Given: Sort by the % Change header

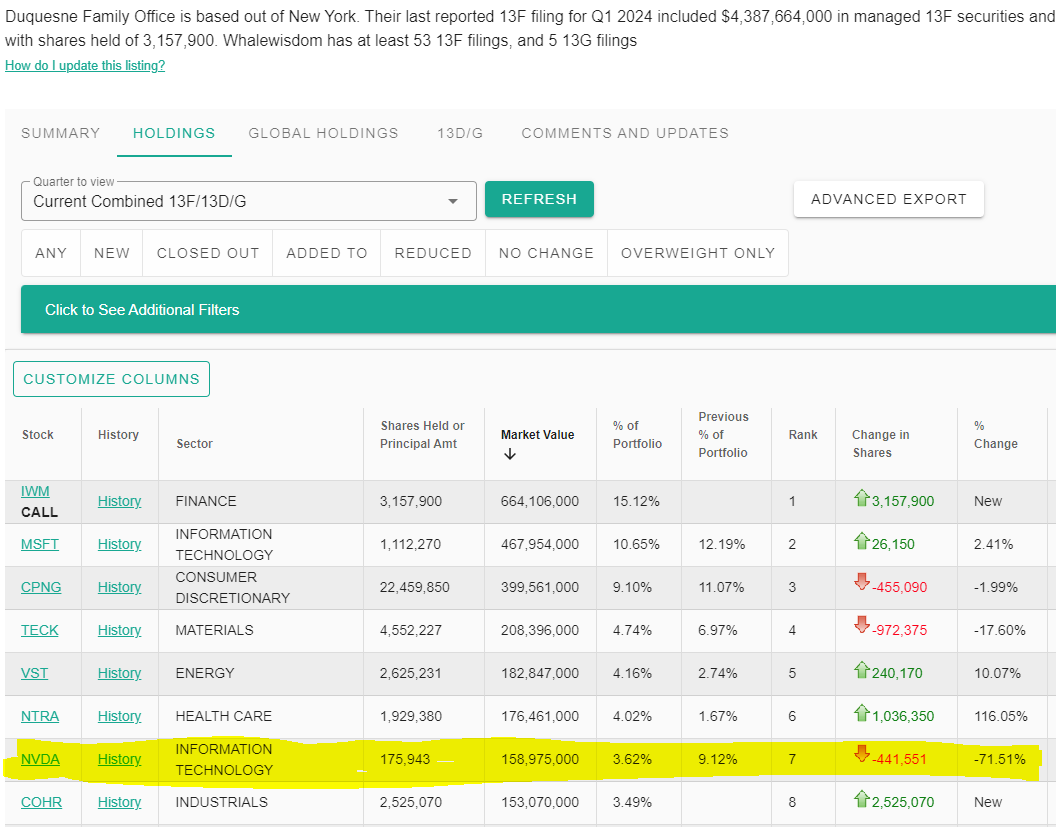Looking at the screenshot, I should click(x=995, y=435).
